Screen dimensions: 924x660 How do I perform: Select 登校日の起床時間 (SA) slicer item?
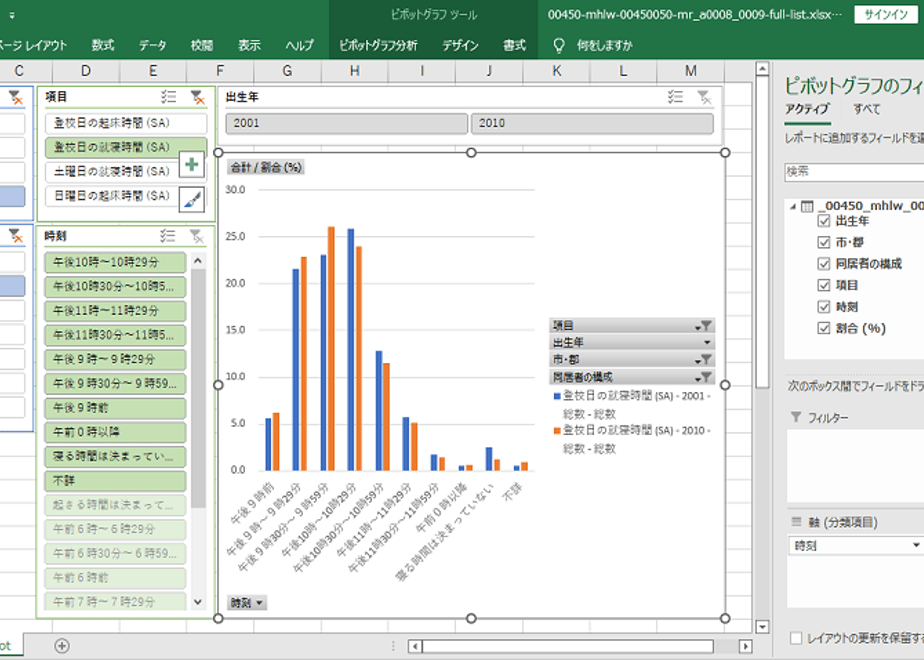point(126,123)
